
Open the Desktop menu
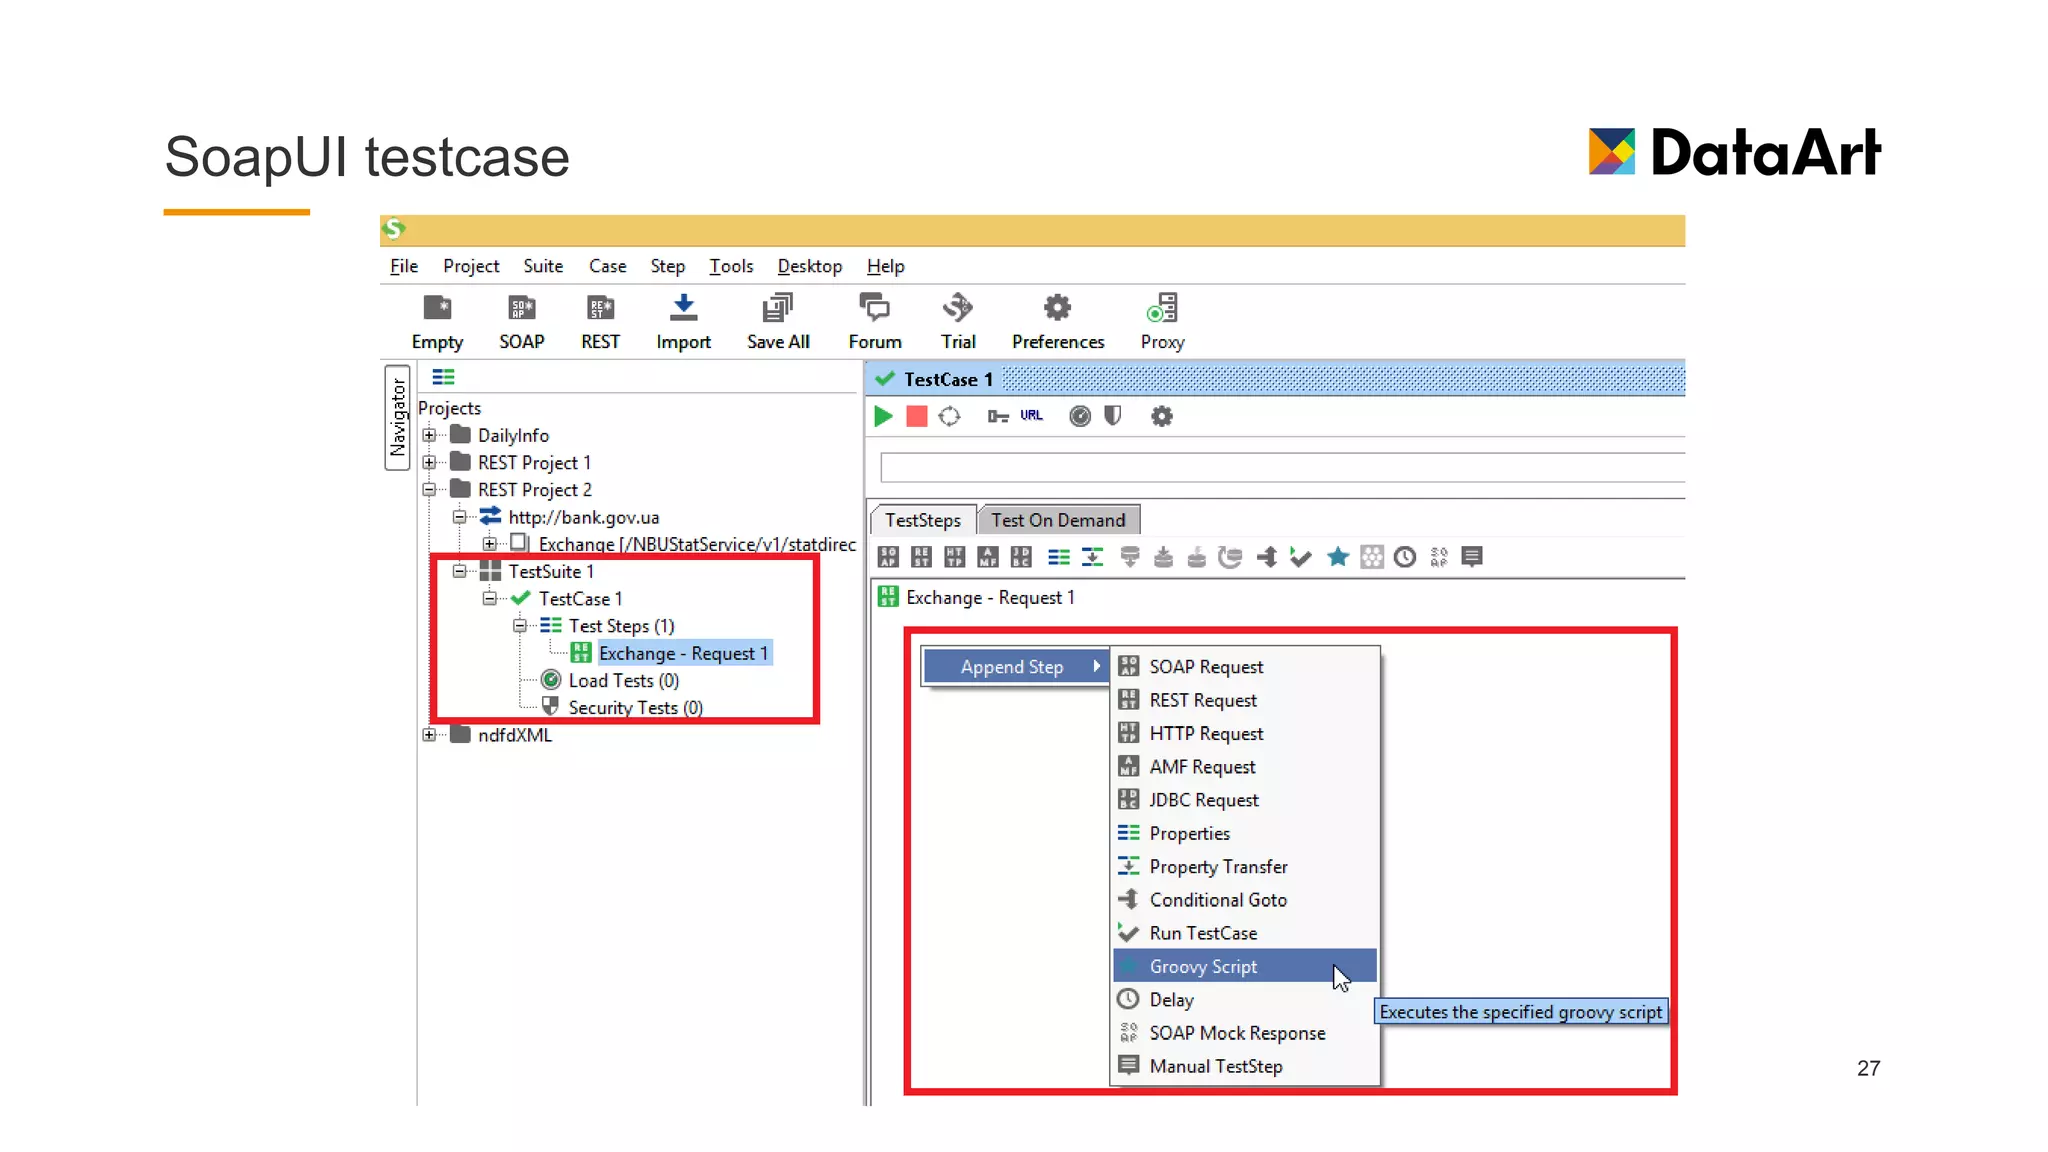pyautogui.click(x=810, y=266)
